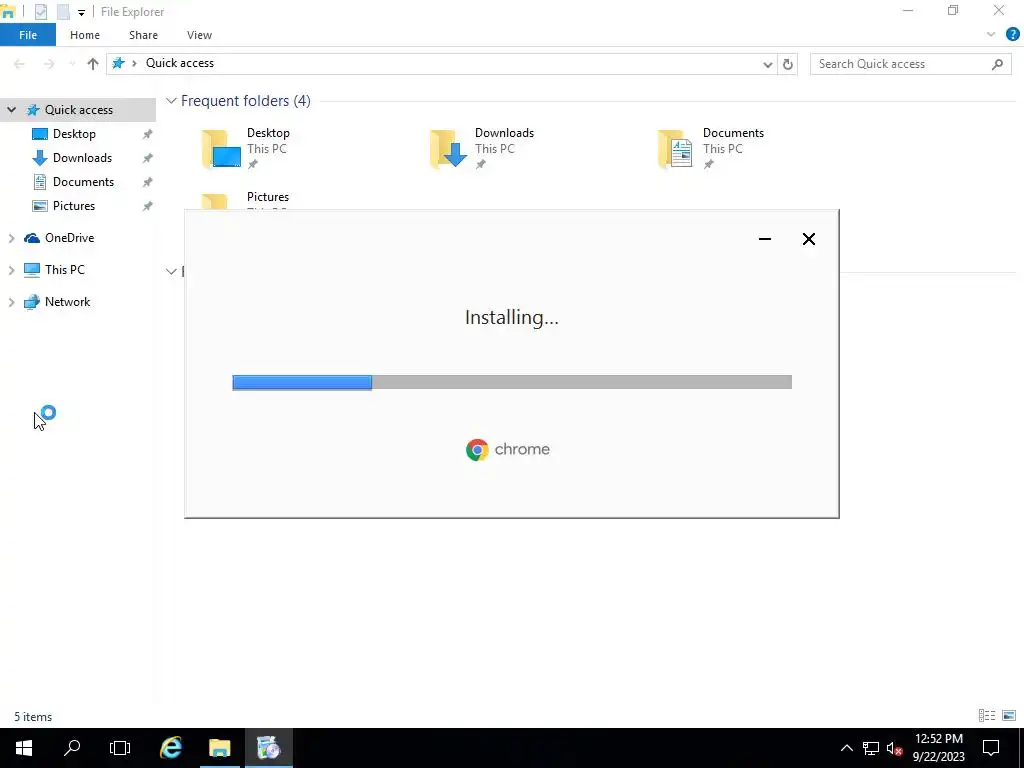The image size is (1024, 768).
Task: Click the Chrome logo in installer
Action: coord(508,449)
